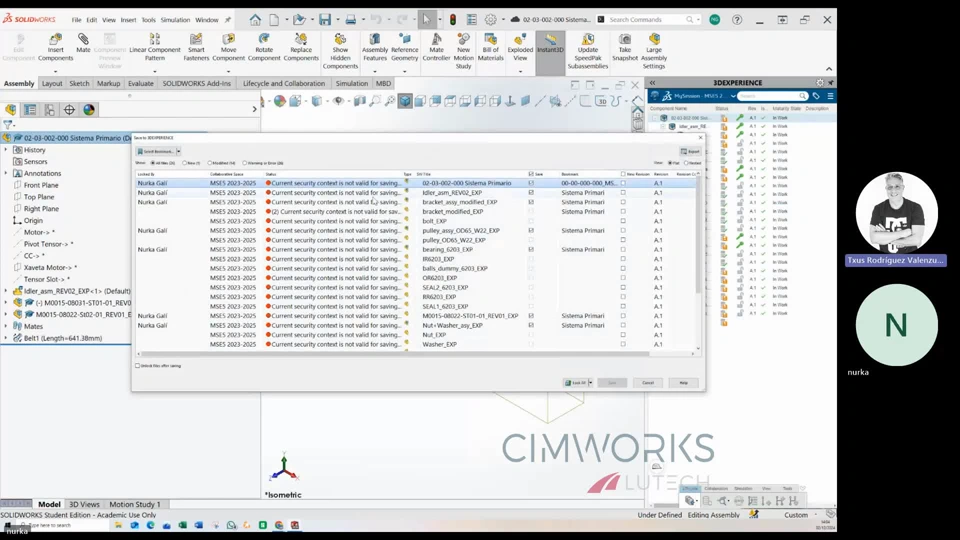The width and height of the screenshot is (960, 540).
Task: Expand the Belt1 tree node
Action: pos(6,338)
